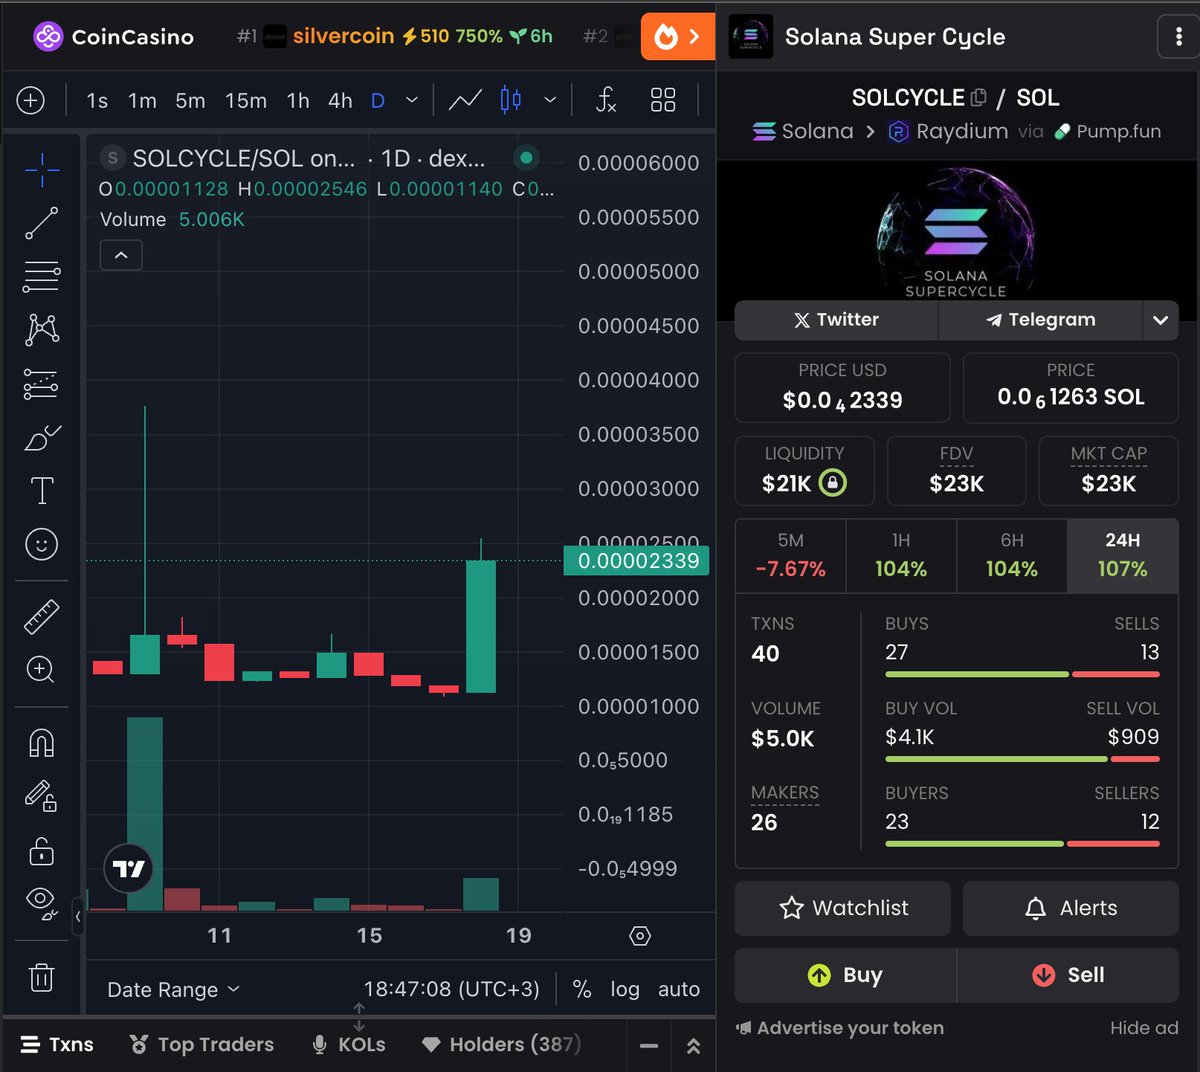Select the 6H stats period tab
1200x1072 pixels.
click(x=1012, y=555)
